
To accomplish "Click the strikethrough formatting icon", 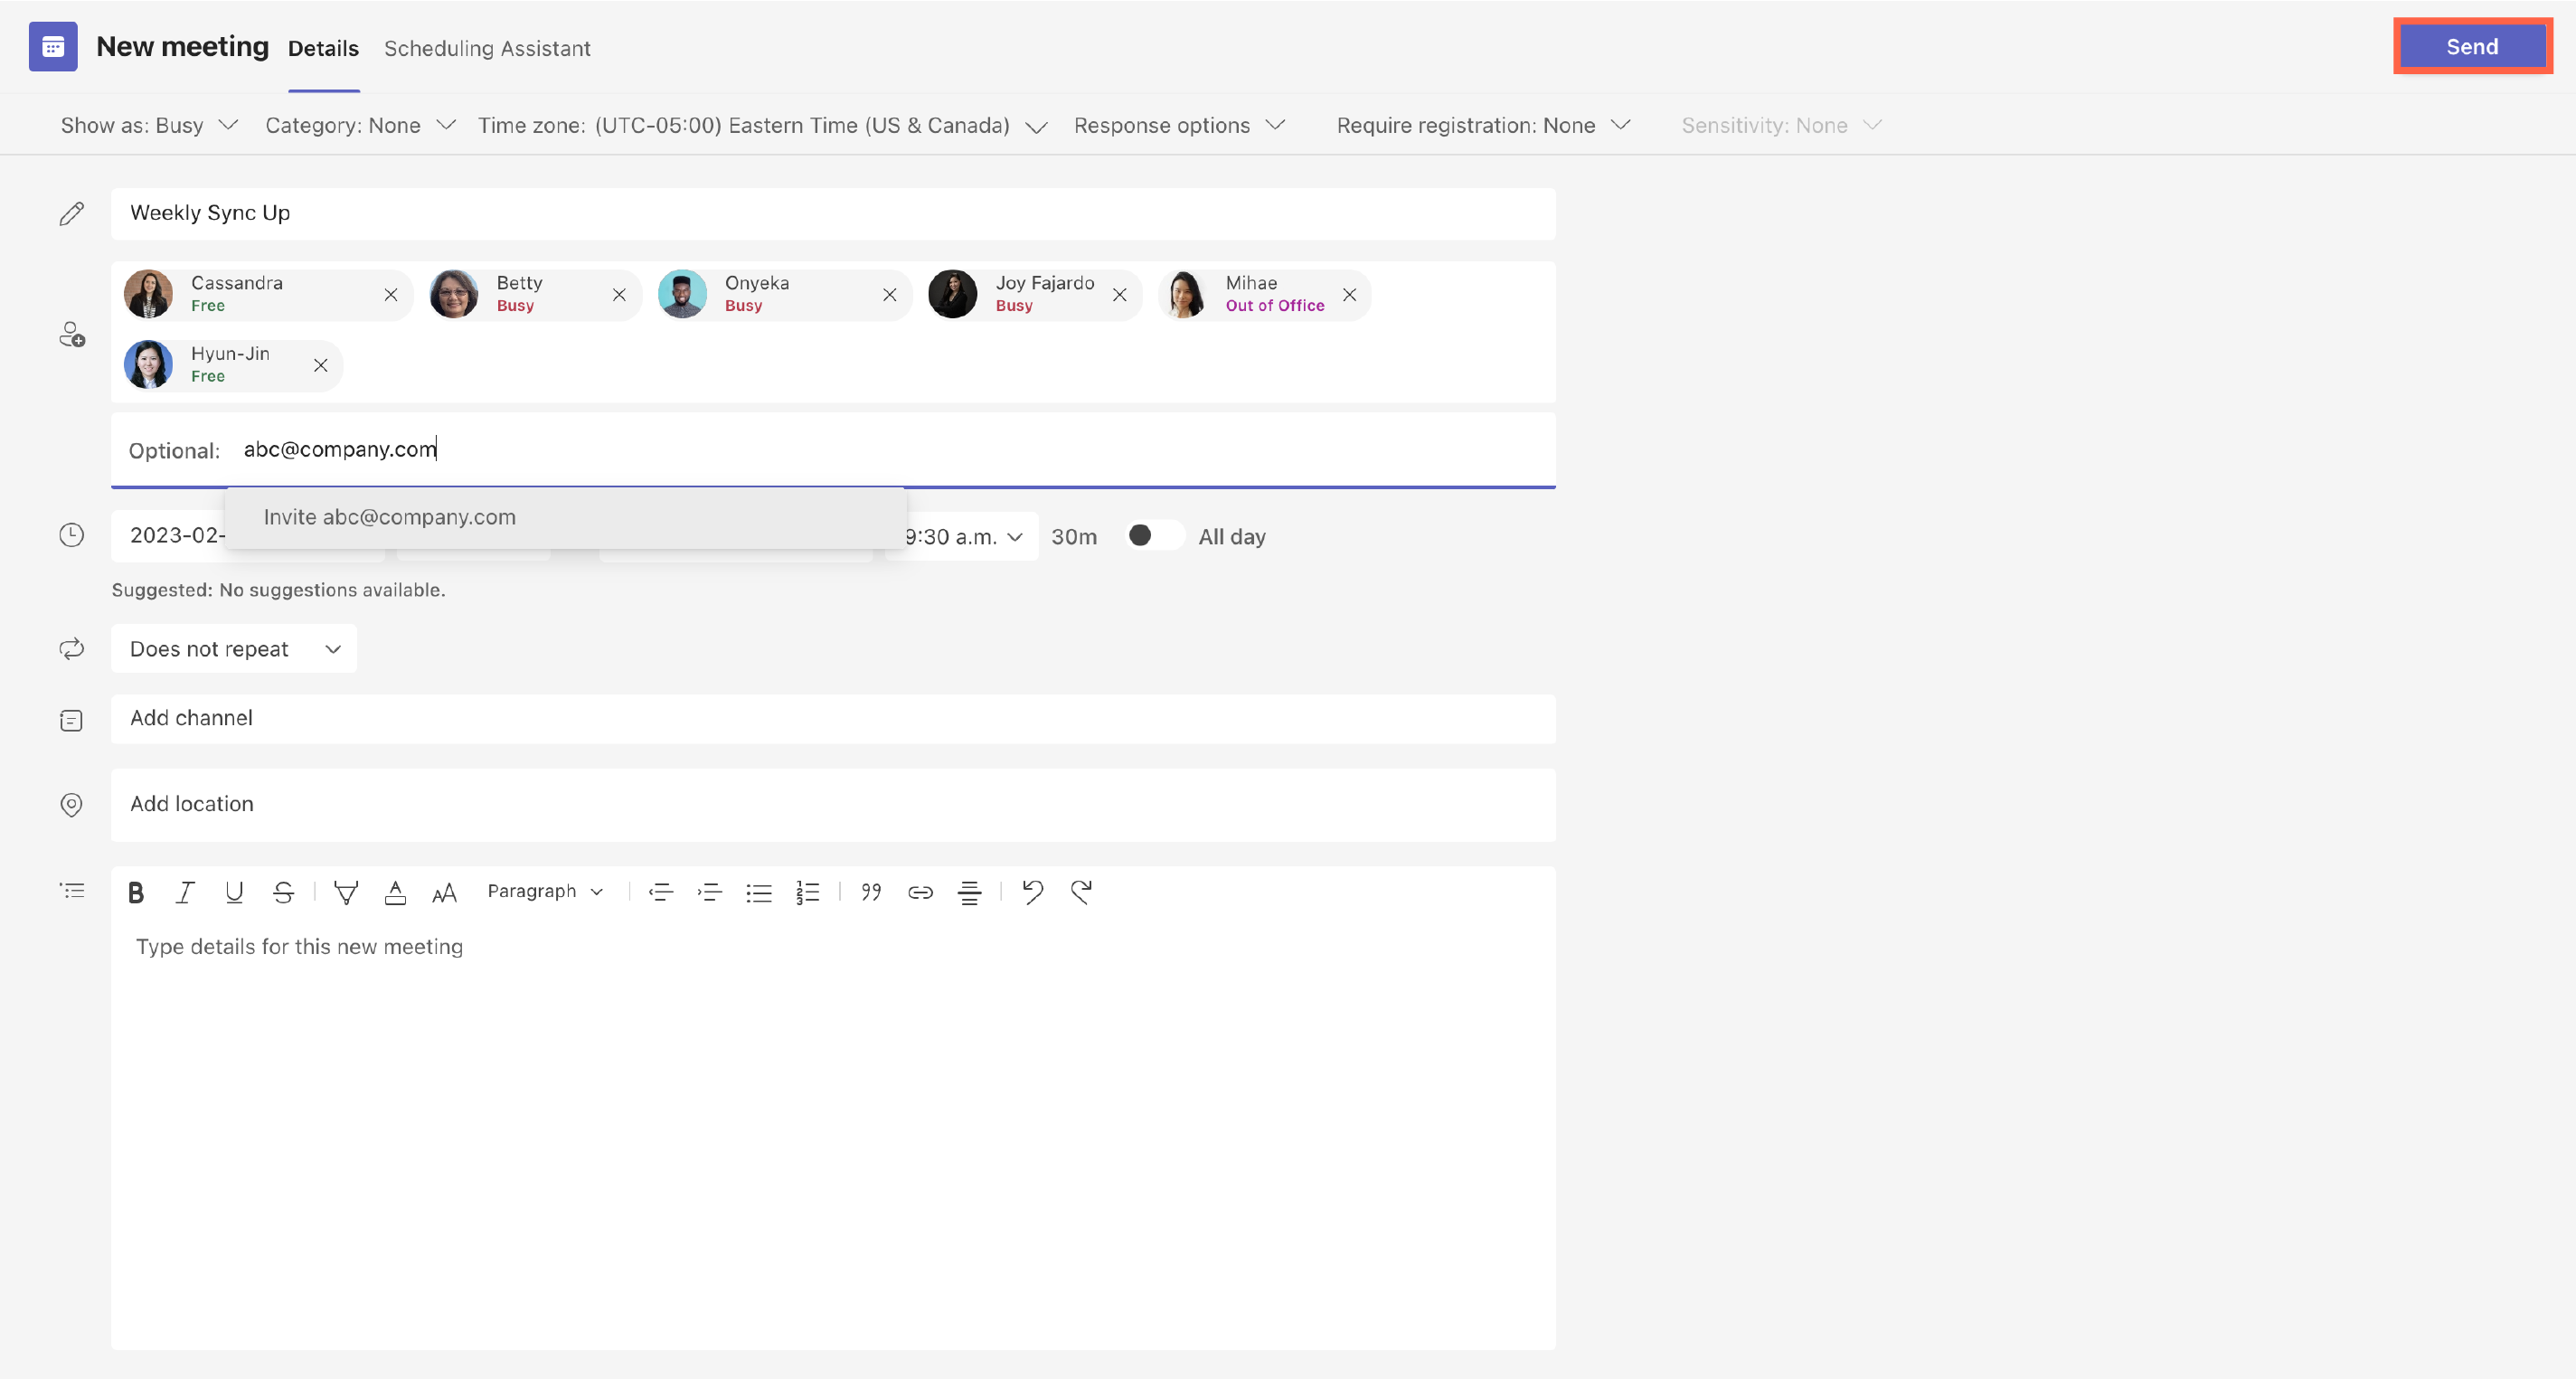I will tap(283, 892).
